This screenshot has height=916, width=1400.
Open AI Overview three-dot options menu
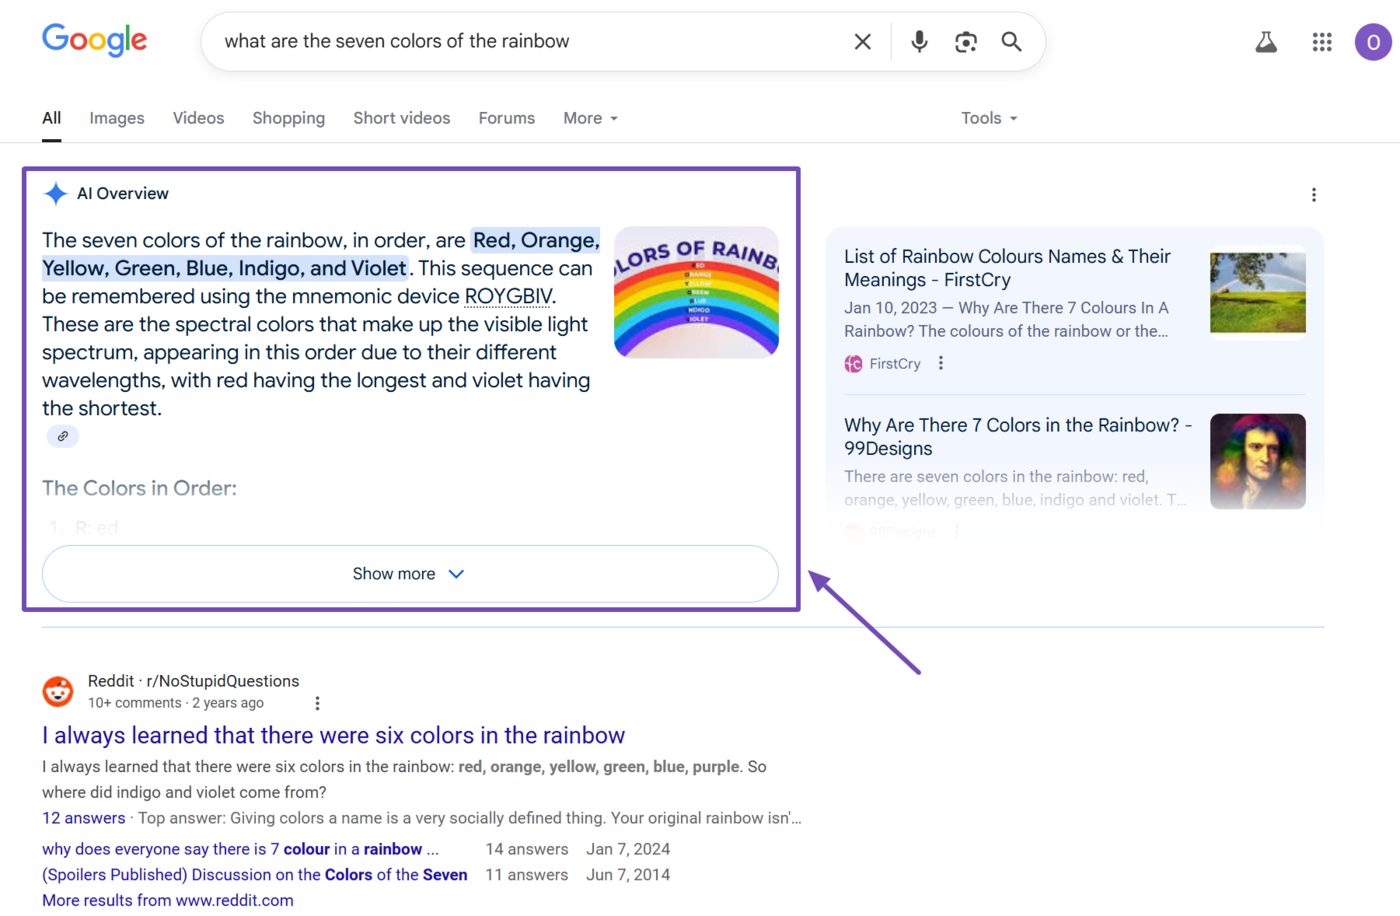[1313, 195]
